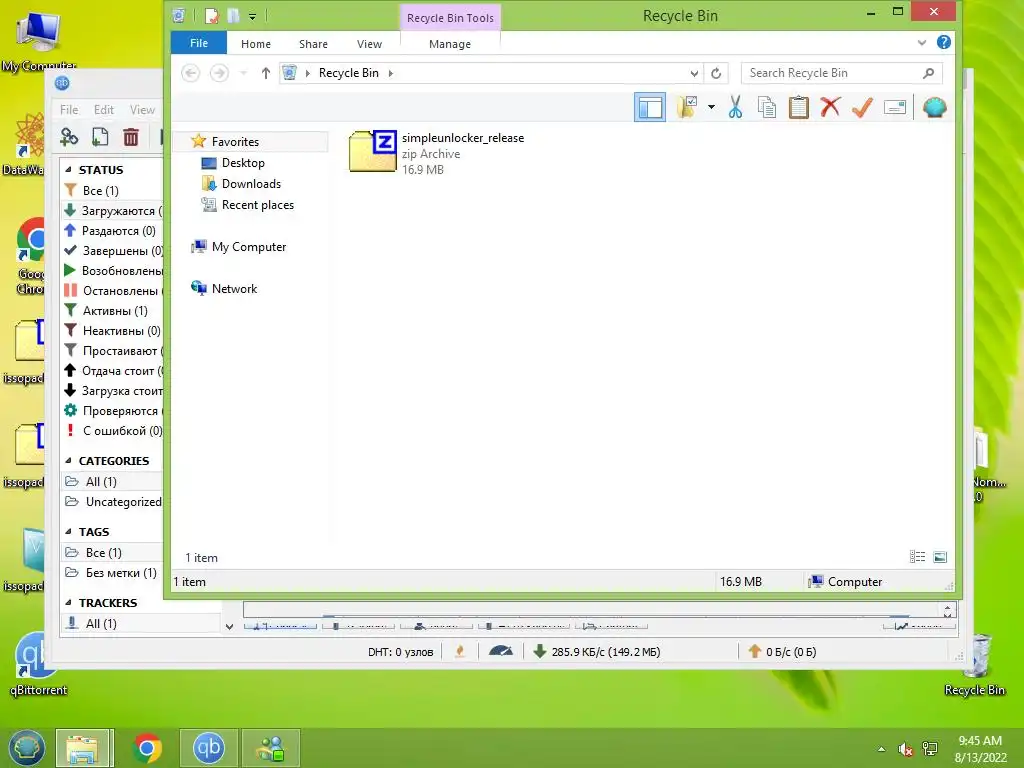
Task: Collapse the CATEGORIES section in qBittorrent
Action: click(x=68, y=460)
